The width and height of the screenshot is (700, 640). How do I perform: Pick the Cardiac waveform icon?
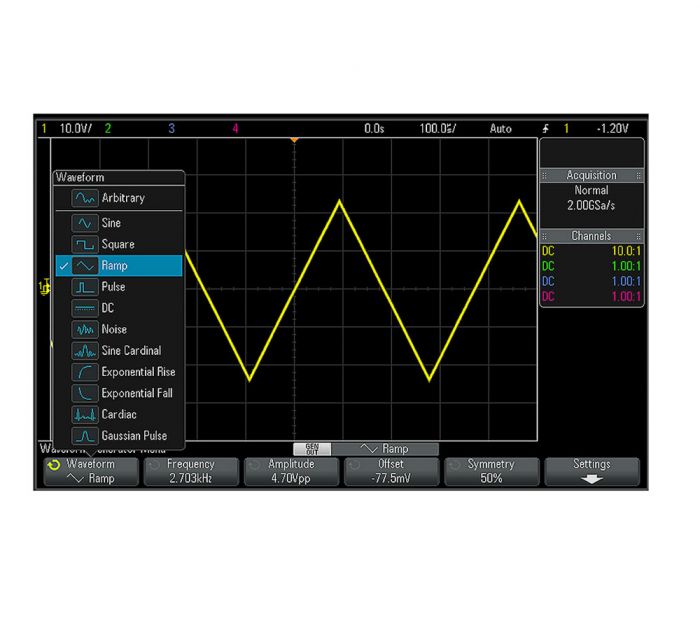click(84, 414)
